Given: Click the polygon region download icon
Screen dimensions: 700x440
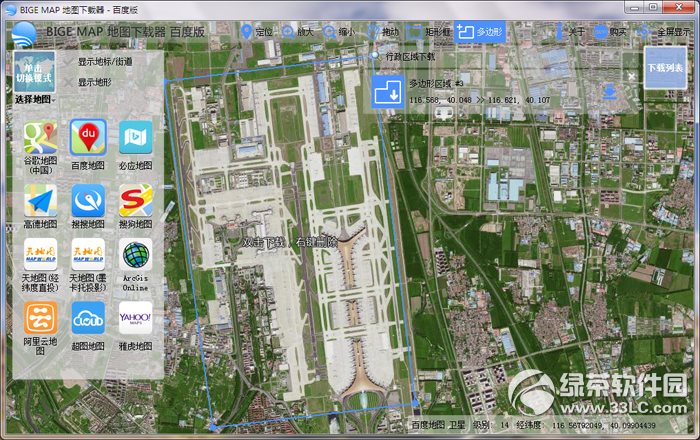Looking at the screenshot, I should [388, 91].
